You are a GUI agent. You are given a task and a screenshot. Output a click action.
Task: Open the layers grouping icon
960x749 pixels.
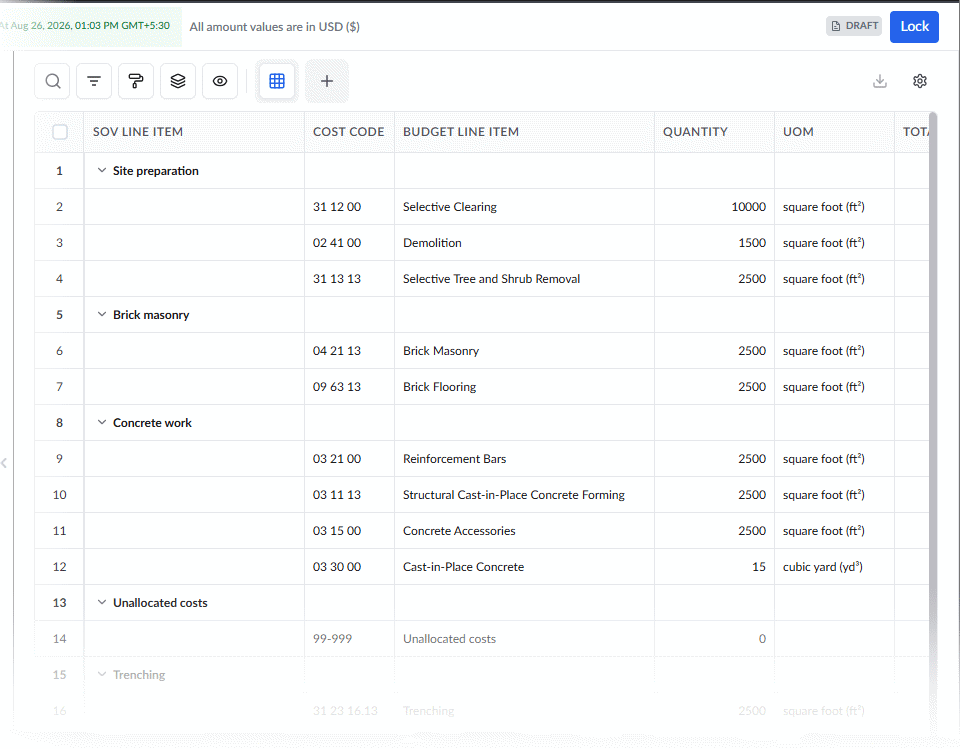pyautogui.click(x=178, y=81)
